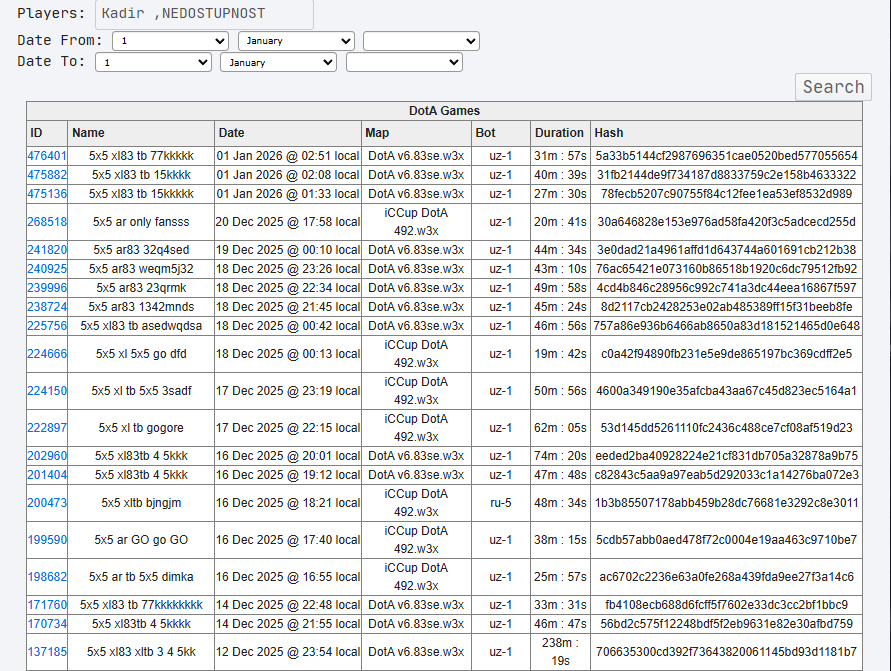Screen dimensions: 891x671
Task: Select game name '5x5 xl83 tb asedwqdsa'
Action: 141,326
